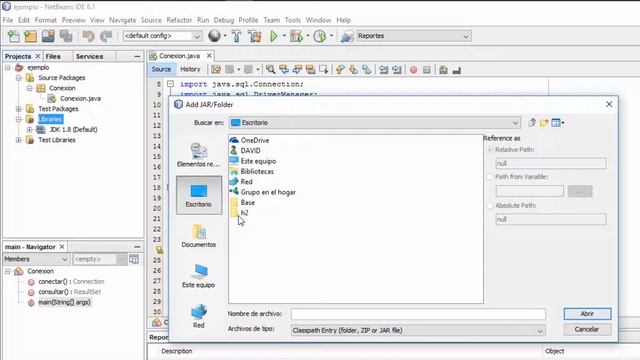
Task: Click the Debug Project icon
Action: pyautogui.click(x=296, y=36)
